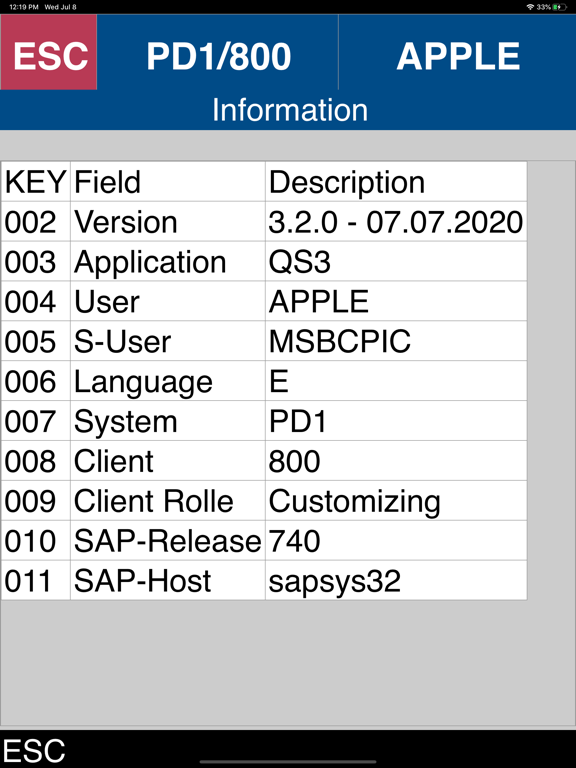Image resolution: width=576 pixels, height=768 pixels.
Task: Click the ESC label in bottom bar
Action: pyautogui.click(x=34, y=750)
